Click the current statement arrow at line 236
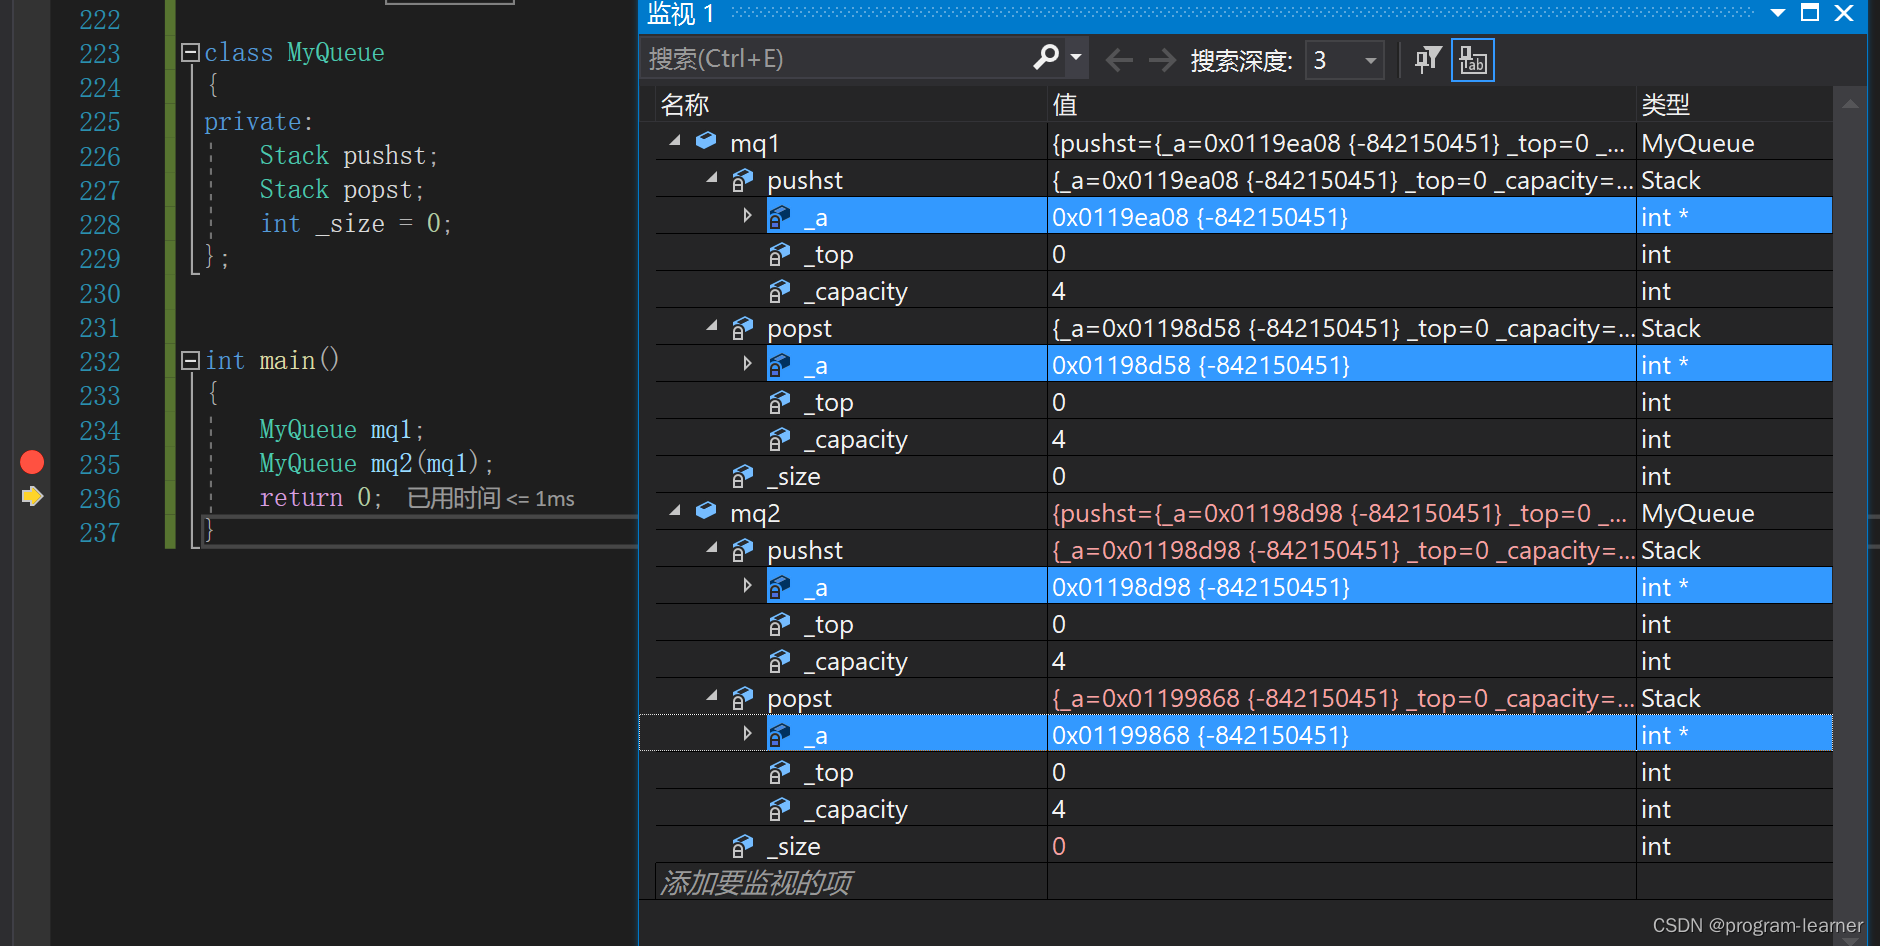1880x946 pixels. click(32, 496)
